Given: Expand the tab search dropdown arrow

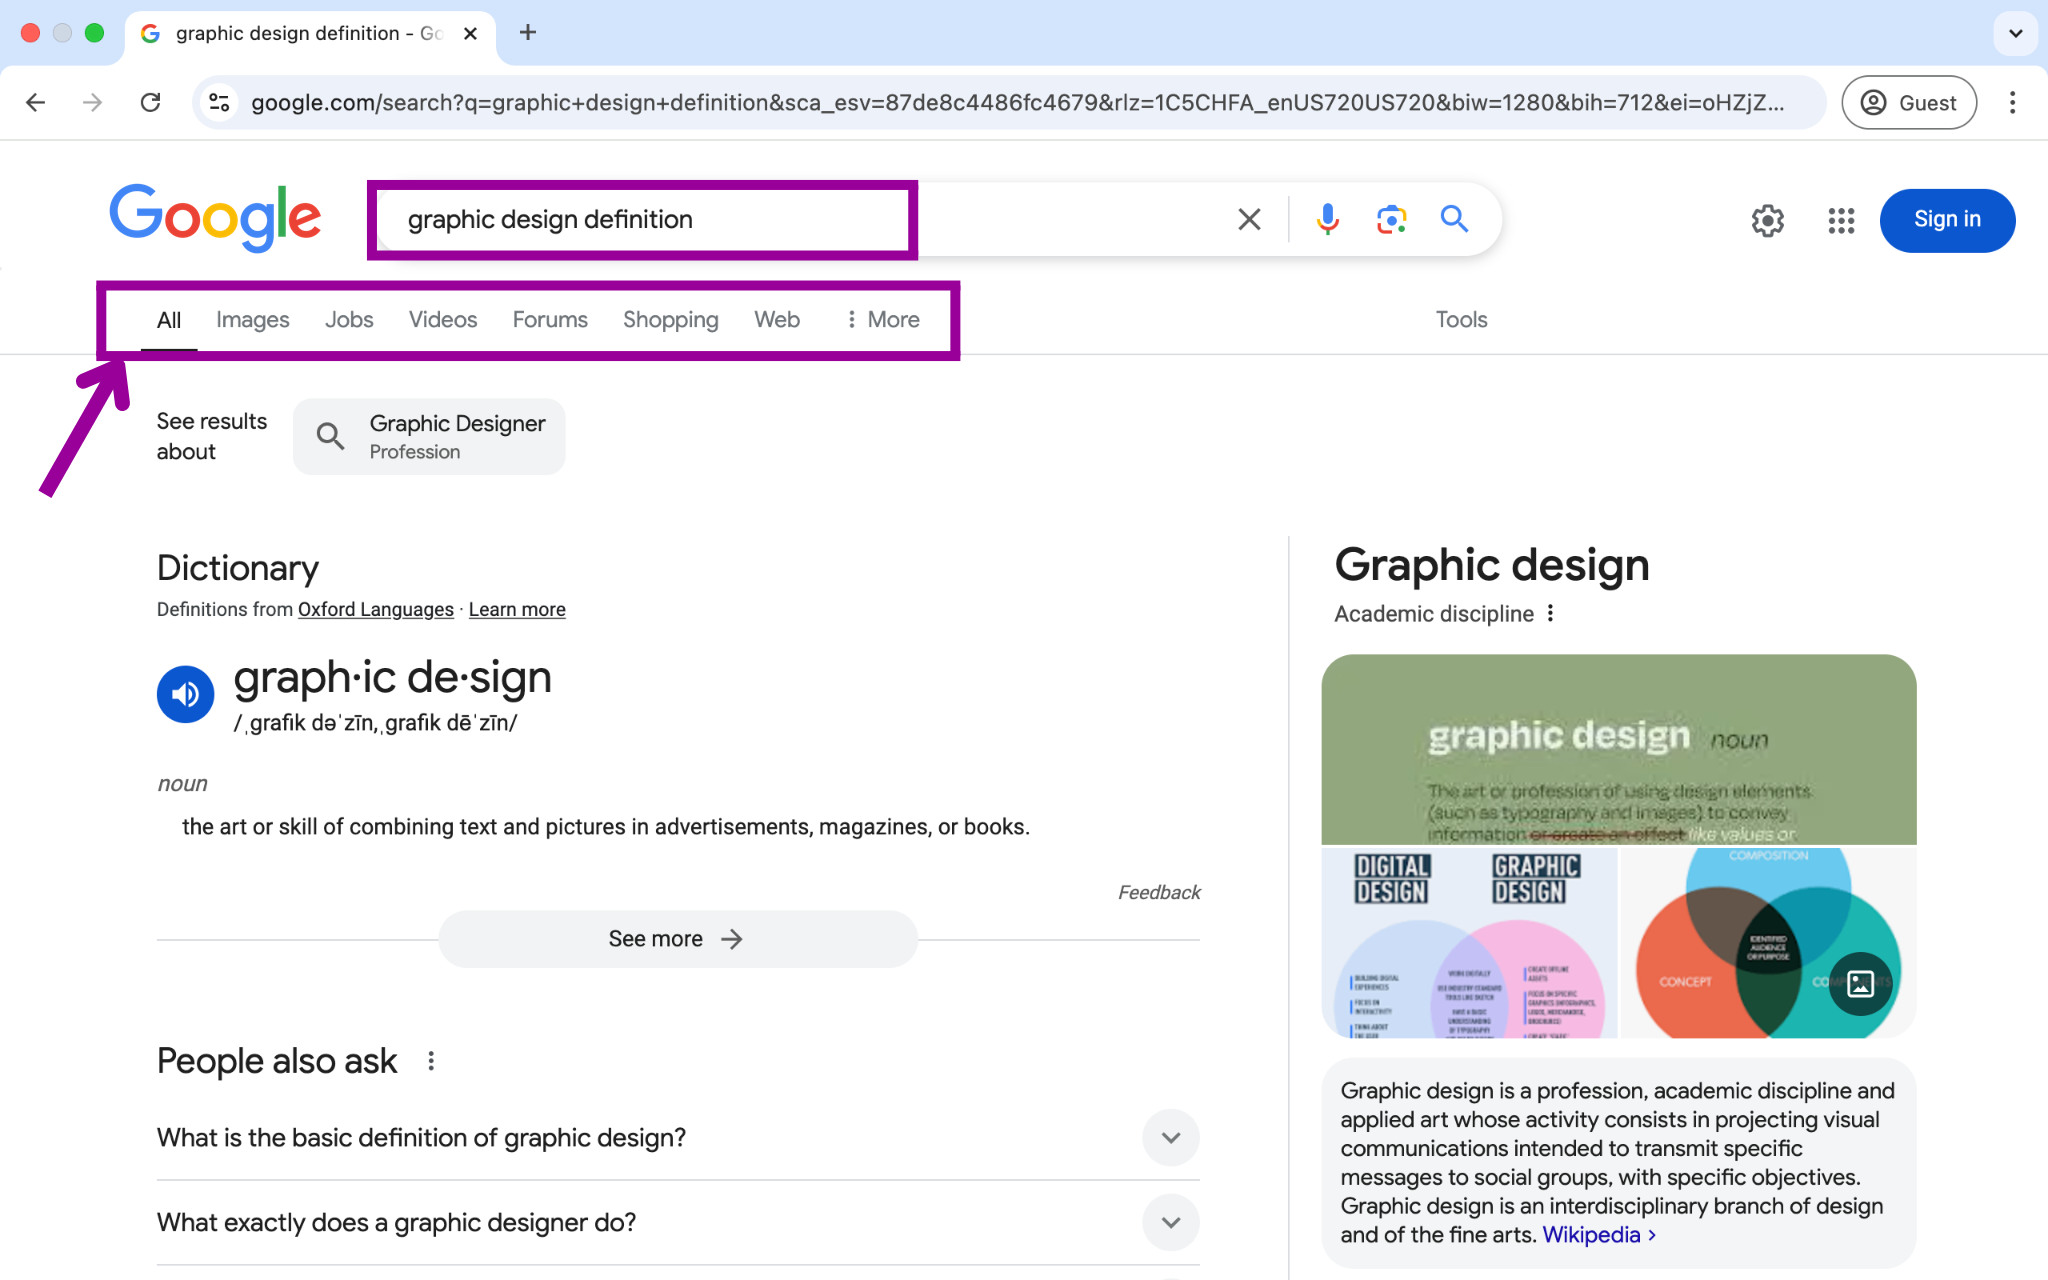Looking at the screenshot, I should (2016, 33).
